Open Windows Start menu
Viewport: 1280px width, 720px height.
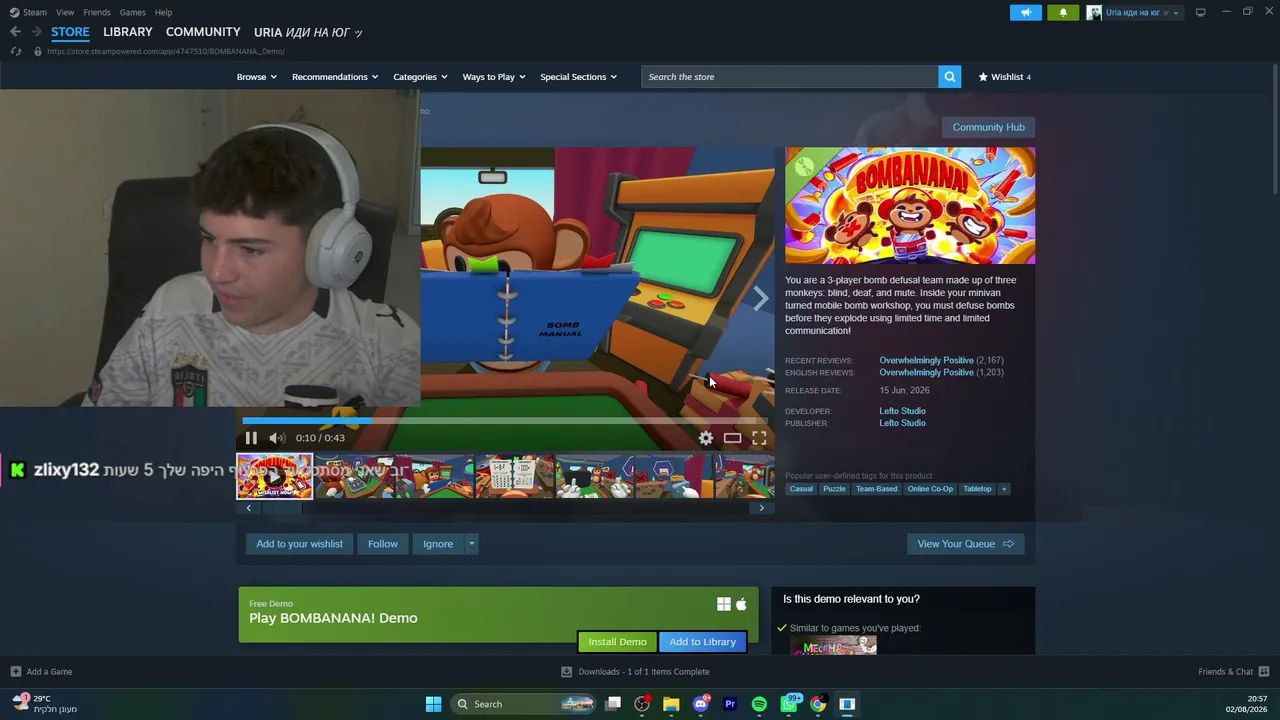click(x=433, y=704)
